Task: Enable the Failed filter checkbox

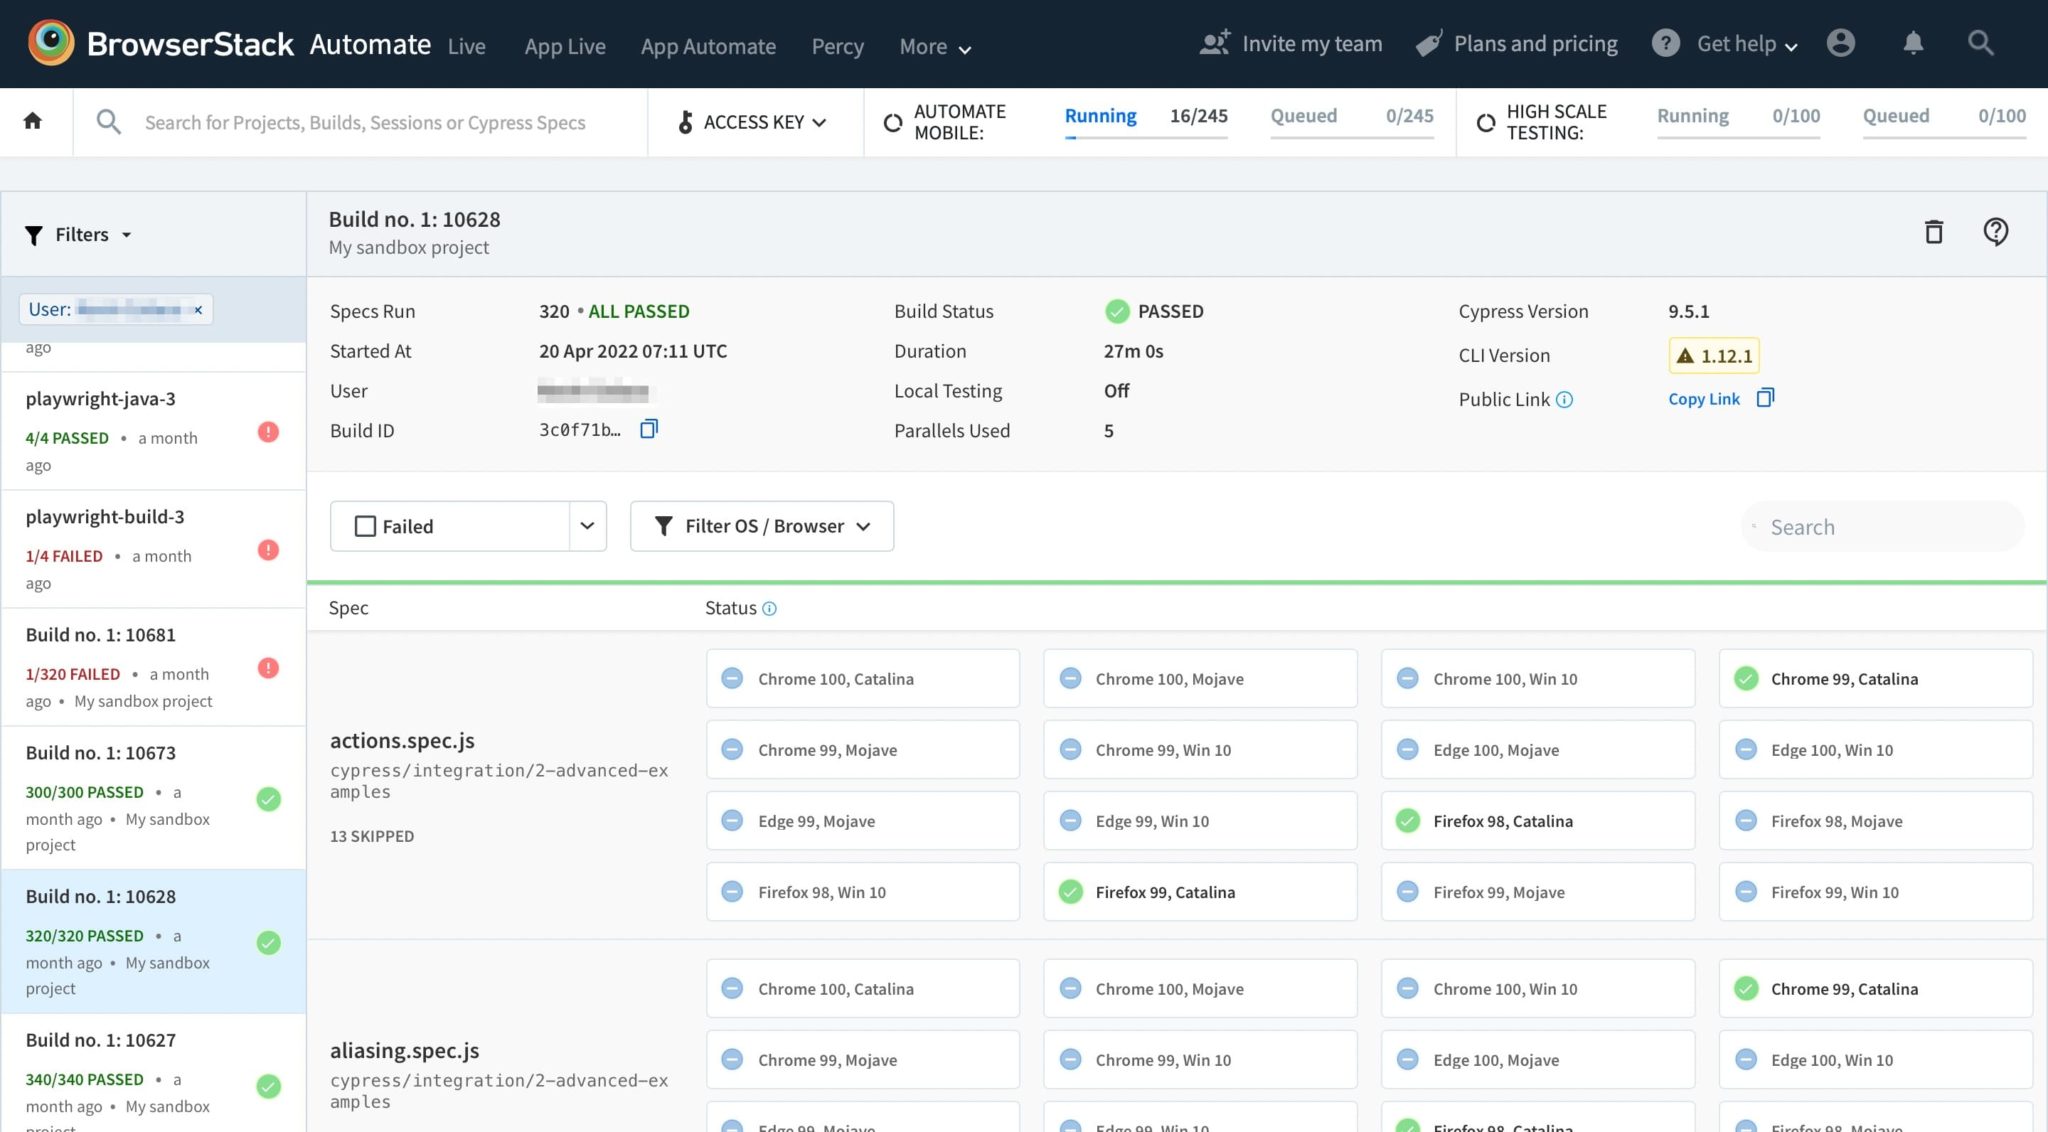Action: [x=365, y=525]
